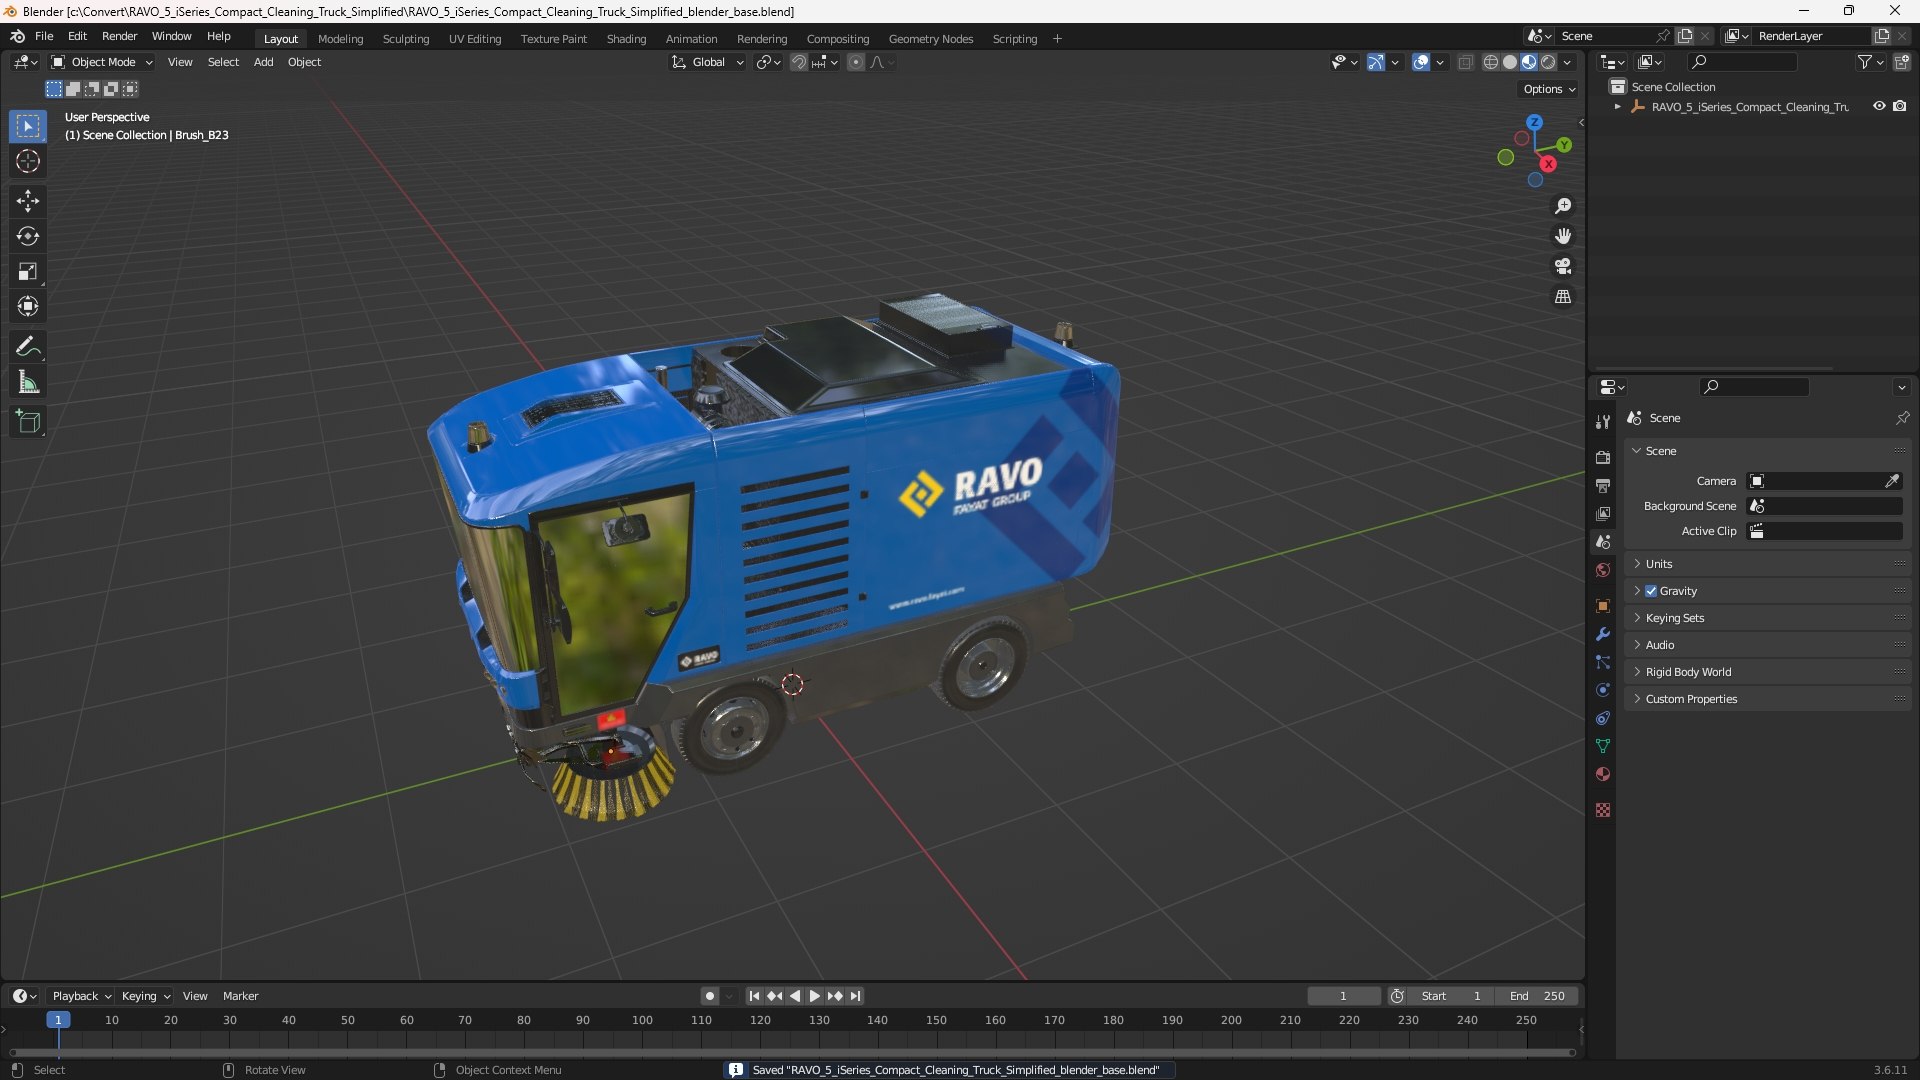Jump to the timeline end frame

855,996
